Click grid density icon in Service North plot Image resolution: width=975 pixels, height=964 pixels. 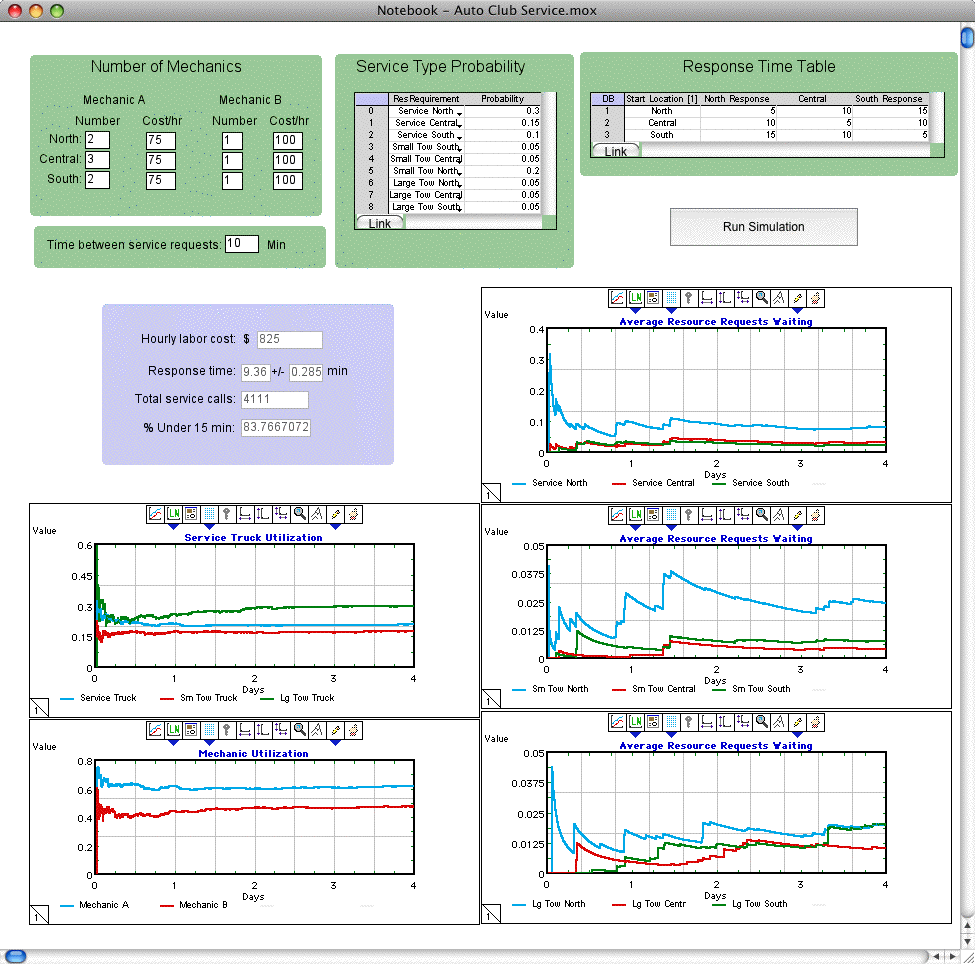pos(671,298)
